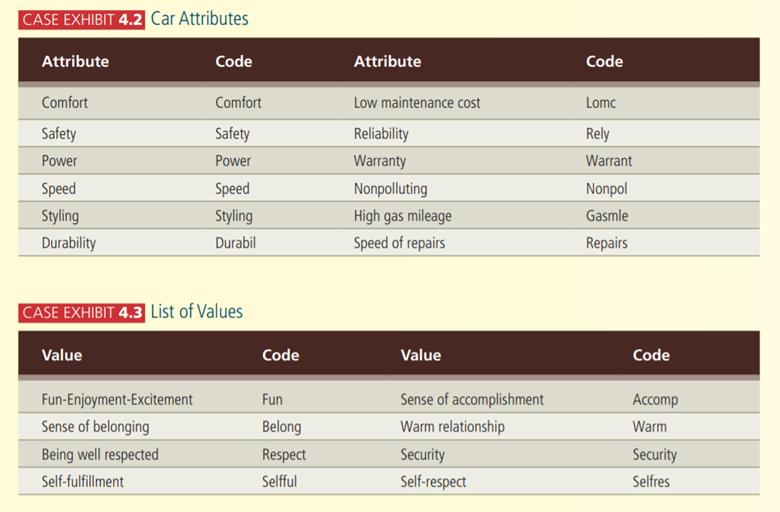The width and height of the screenshot is (780, 512).
Task: Click the 'Being well respected' value cell
Action: pos(100,454)
